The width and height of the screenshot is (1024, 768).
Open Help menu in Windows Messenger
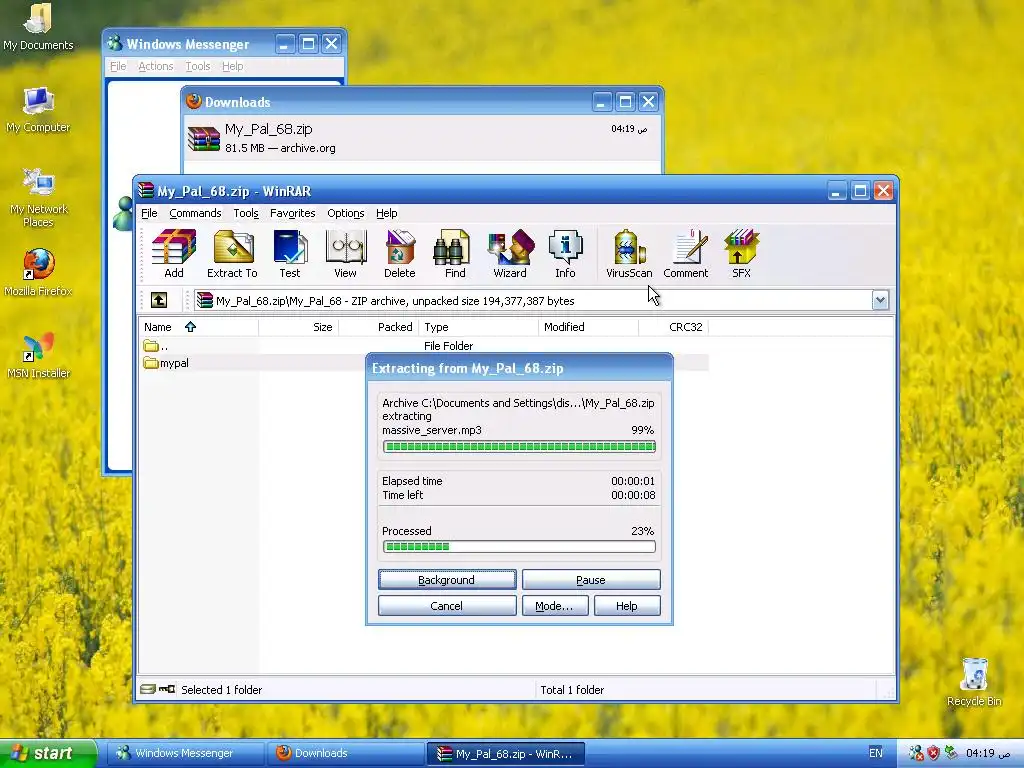(232, 66)
